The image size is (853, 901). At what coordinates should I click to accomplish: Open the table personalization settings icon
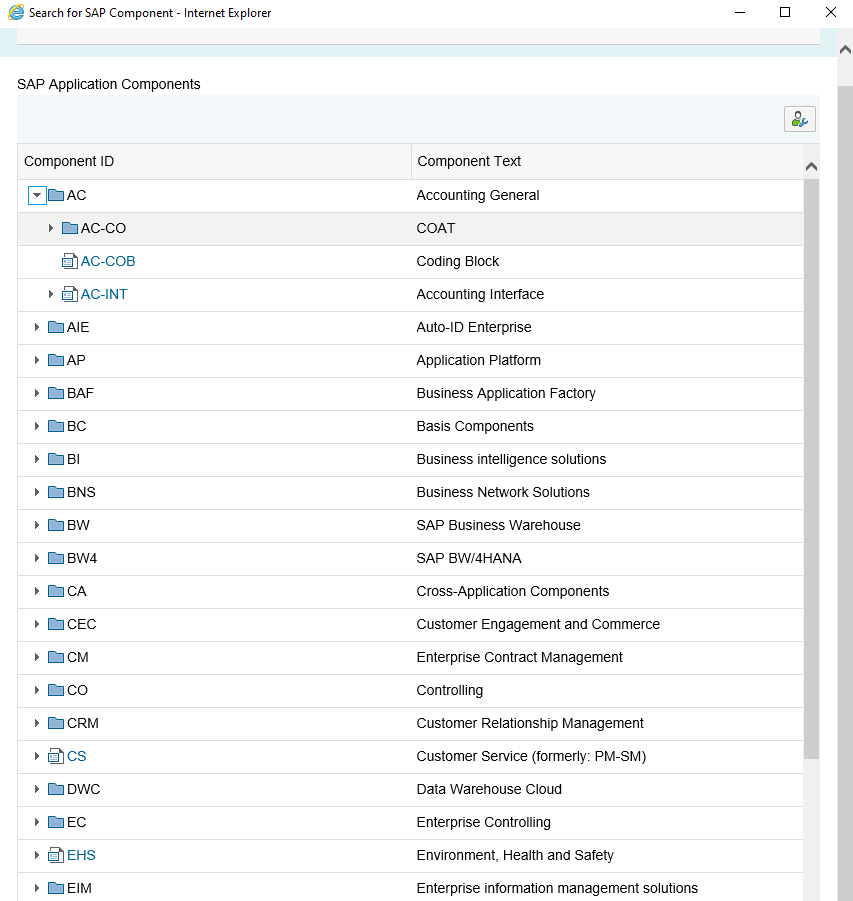click(x=800, y=119)
